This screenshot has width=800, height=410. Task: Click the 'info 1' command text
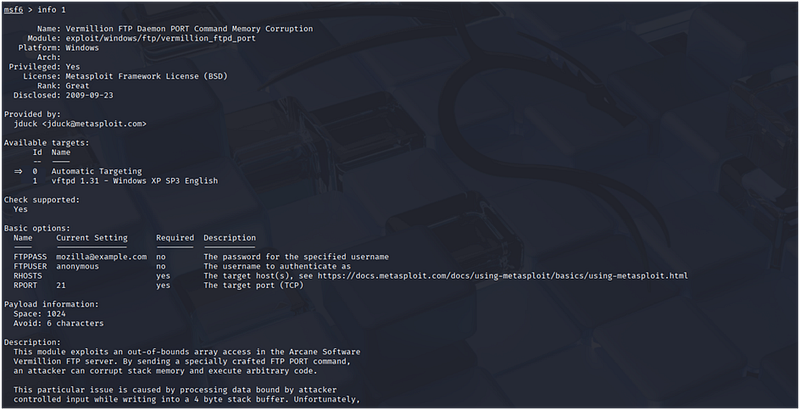(52, 10)
